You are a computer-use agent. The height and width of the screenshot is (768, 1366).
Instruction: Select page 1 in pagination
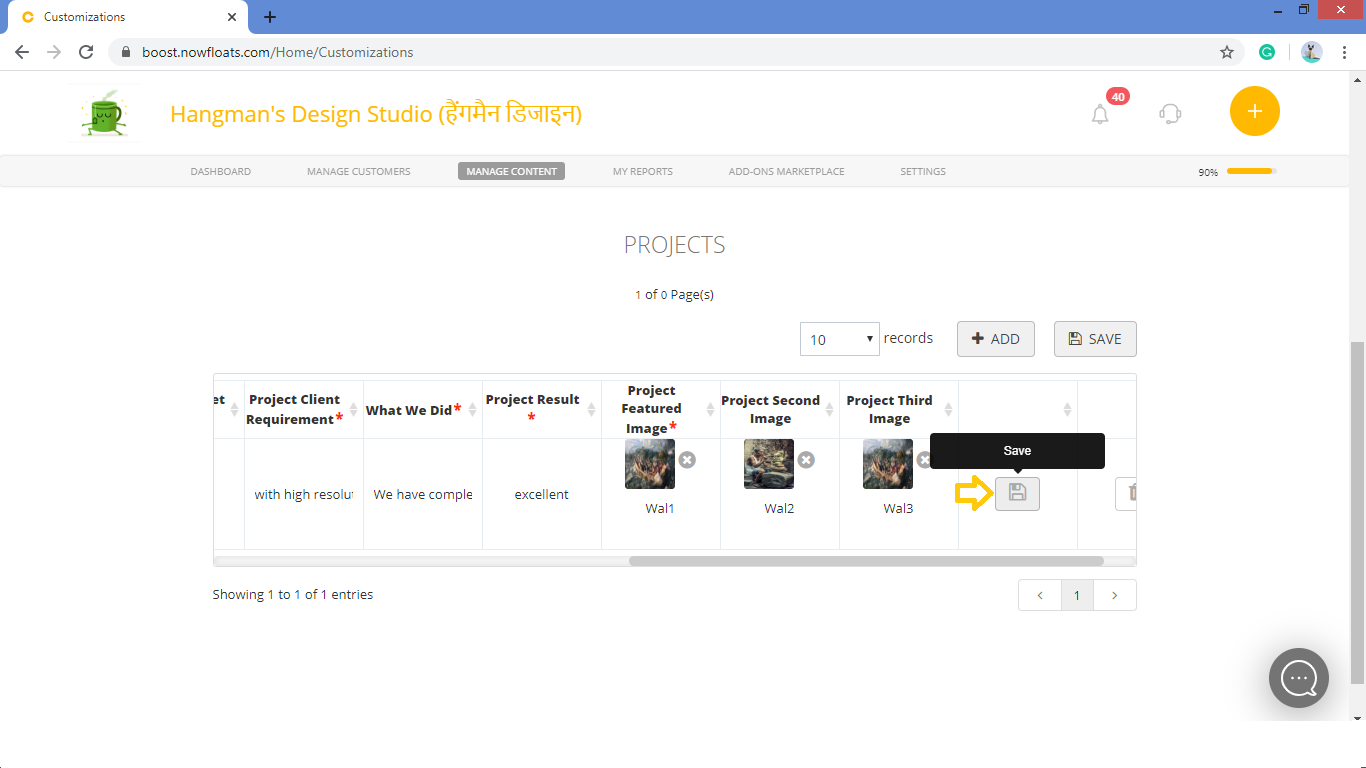(1077, 595)
